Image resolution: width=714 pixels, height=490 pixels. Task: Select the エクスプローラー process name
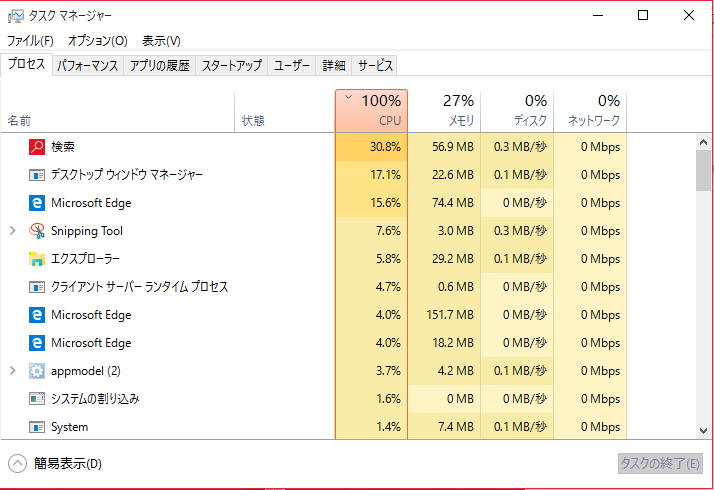click(85, 259)
